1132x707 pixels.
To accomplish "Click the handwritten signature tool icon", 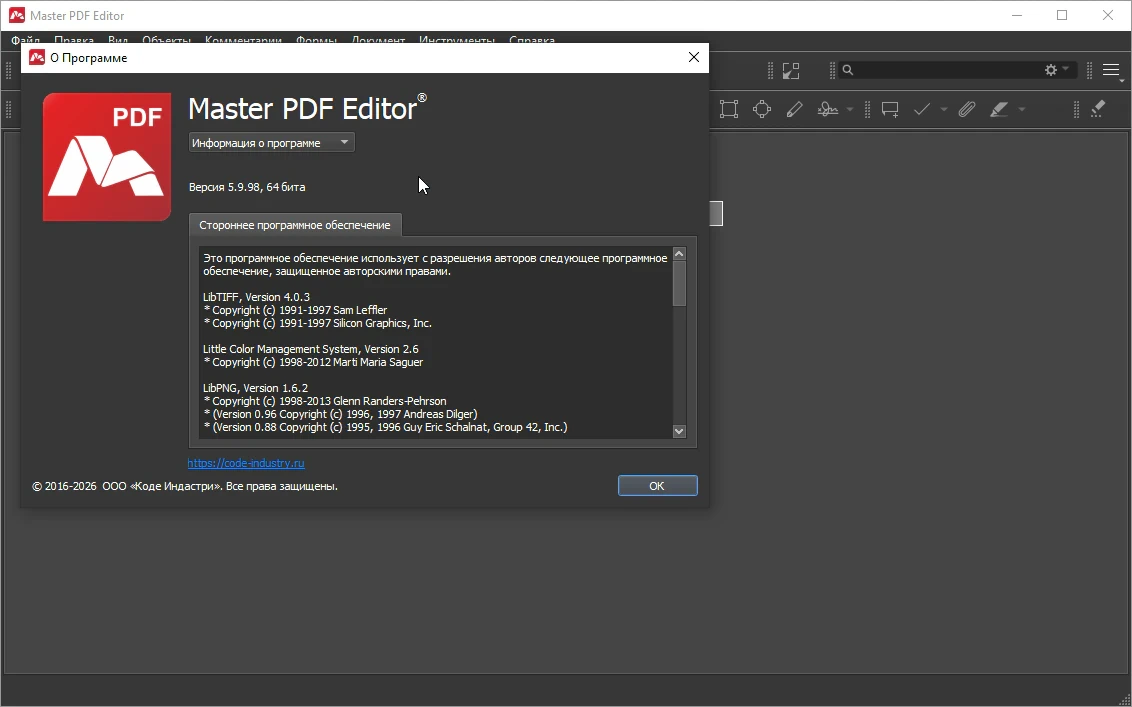I will pos(827,110).
